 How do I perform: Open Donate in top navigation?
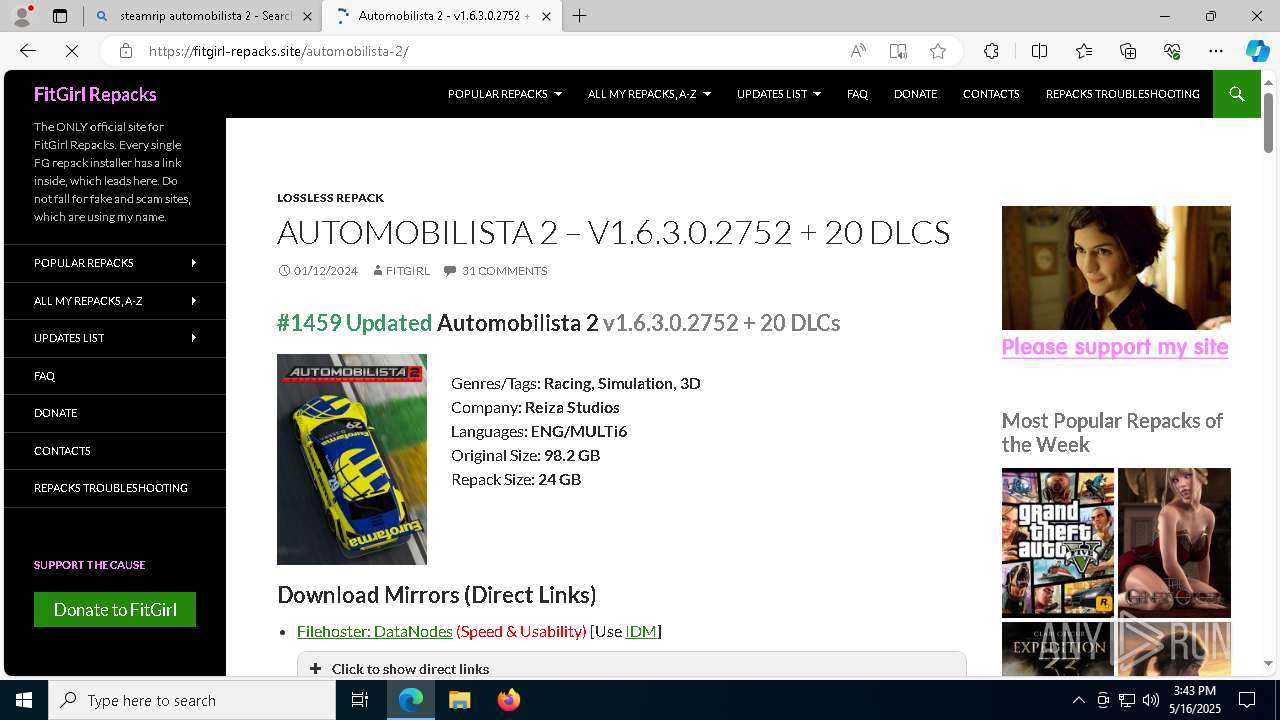(x=915, y=94)
